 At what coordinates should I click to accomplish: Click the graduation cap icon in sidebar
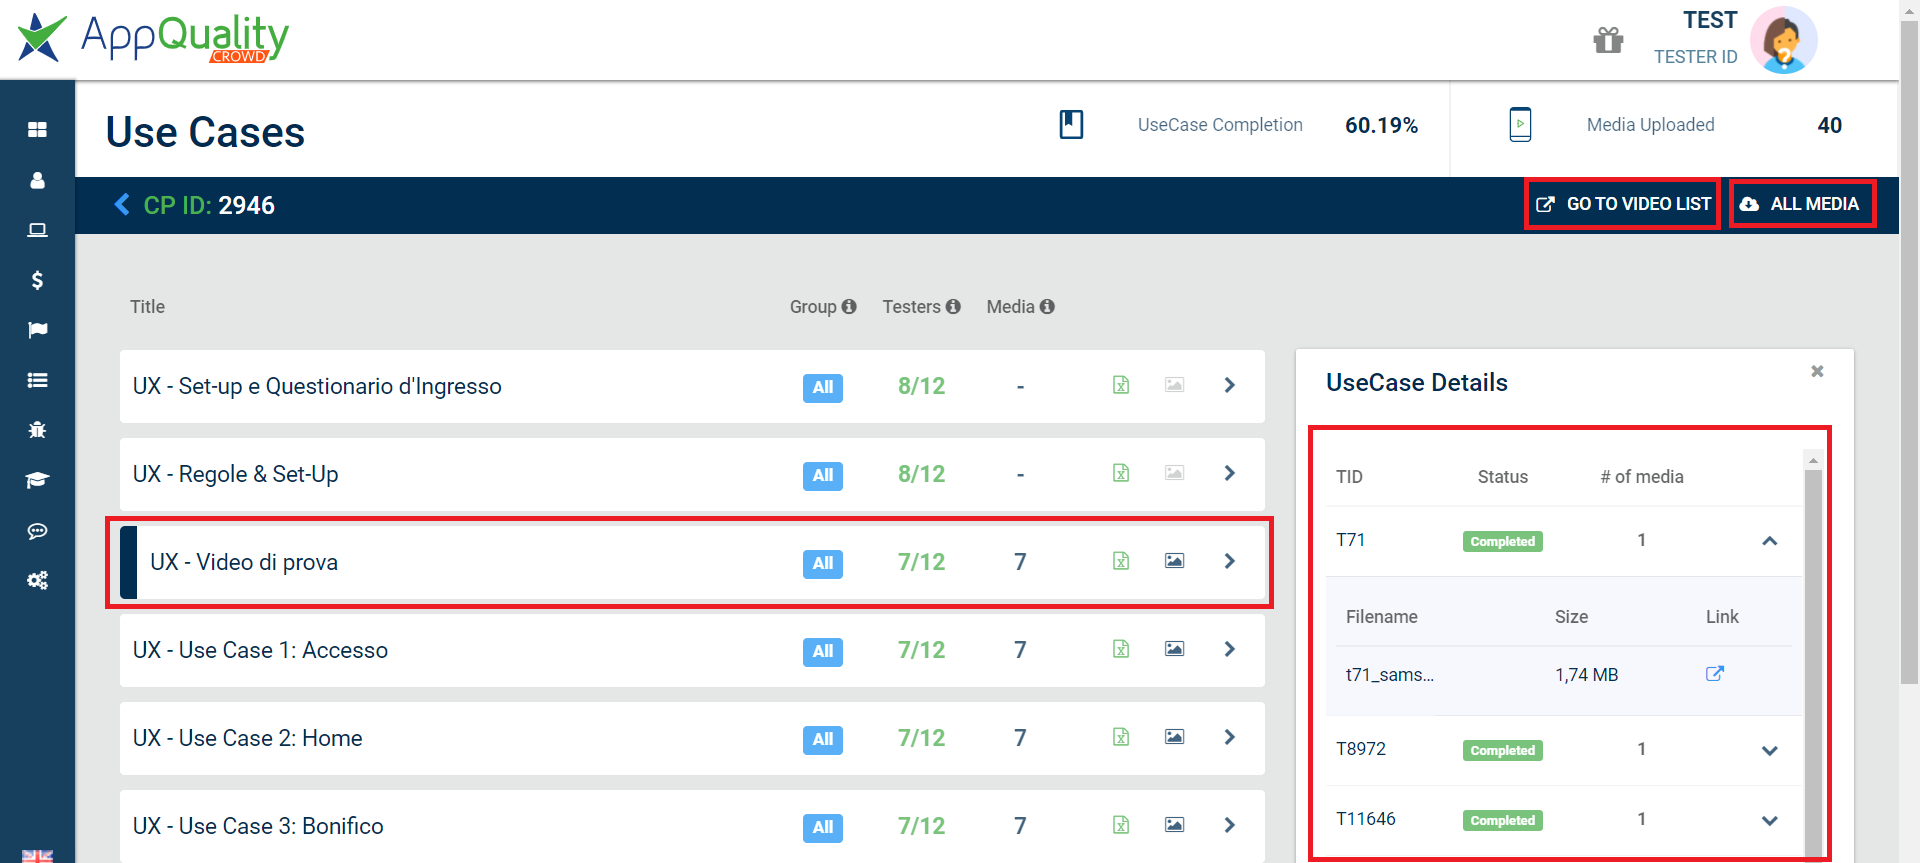pyautogui.click(x=37, y=480)
